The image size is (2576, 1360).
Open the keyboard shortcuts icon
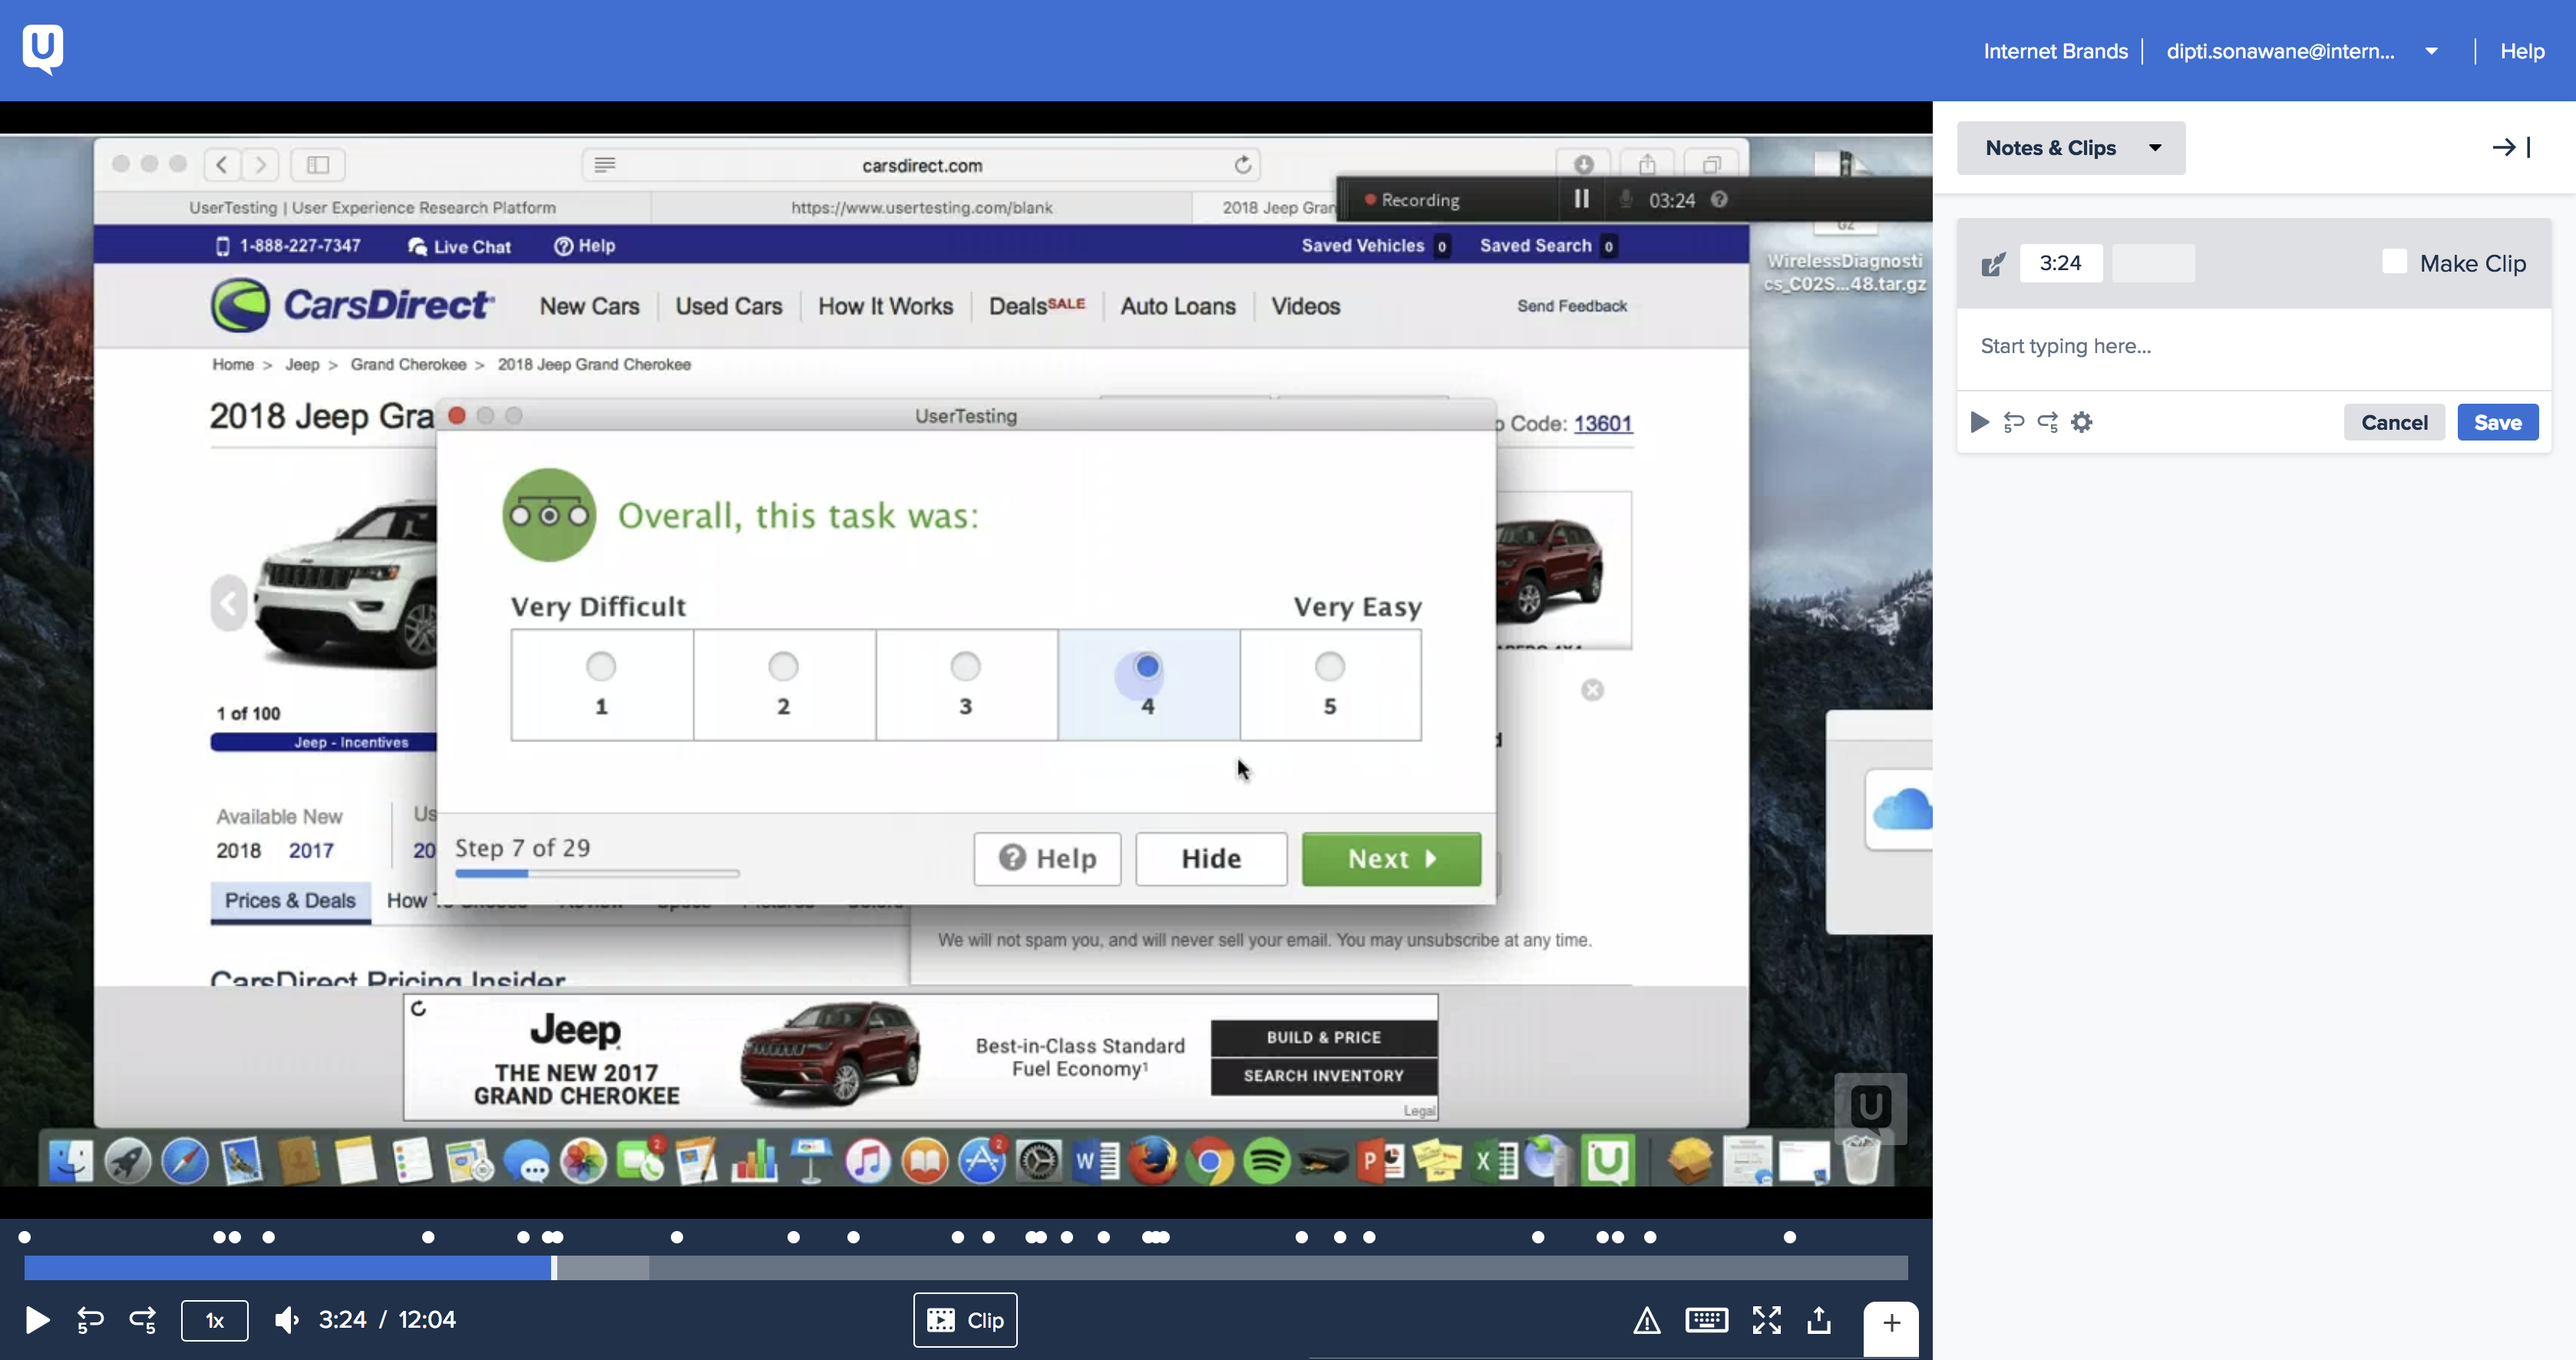pos(1706,1320)
